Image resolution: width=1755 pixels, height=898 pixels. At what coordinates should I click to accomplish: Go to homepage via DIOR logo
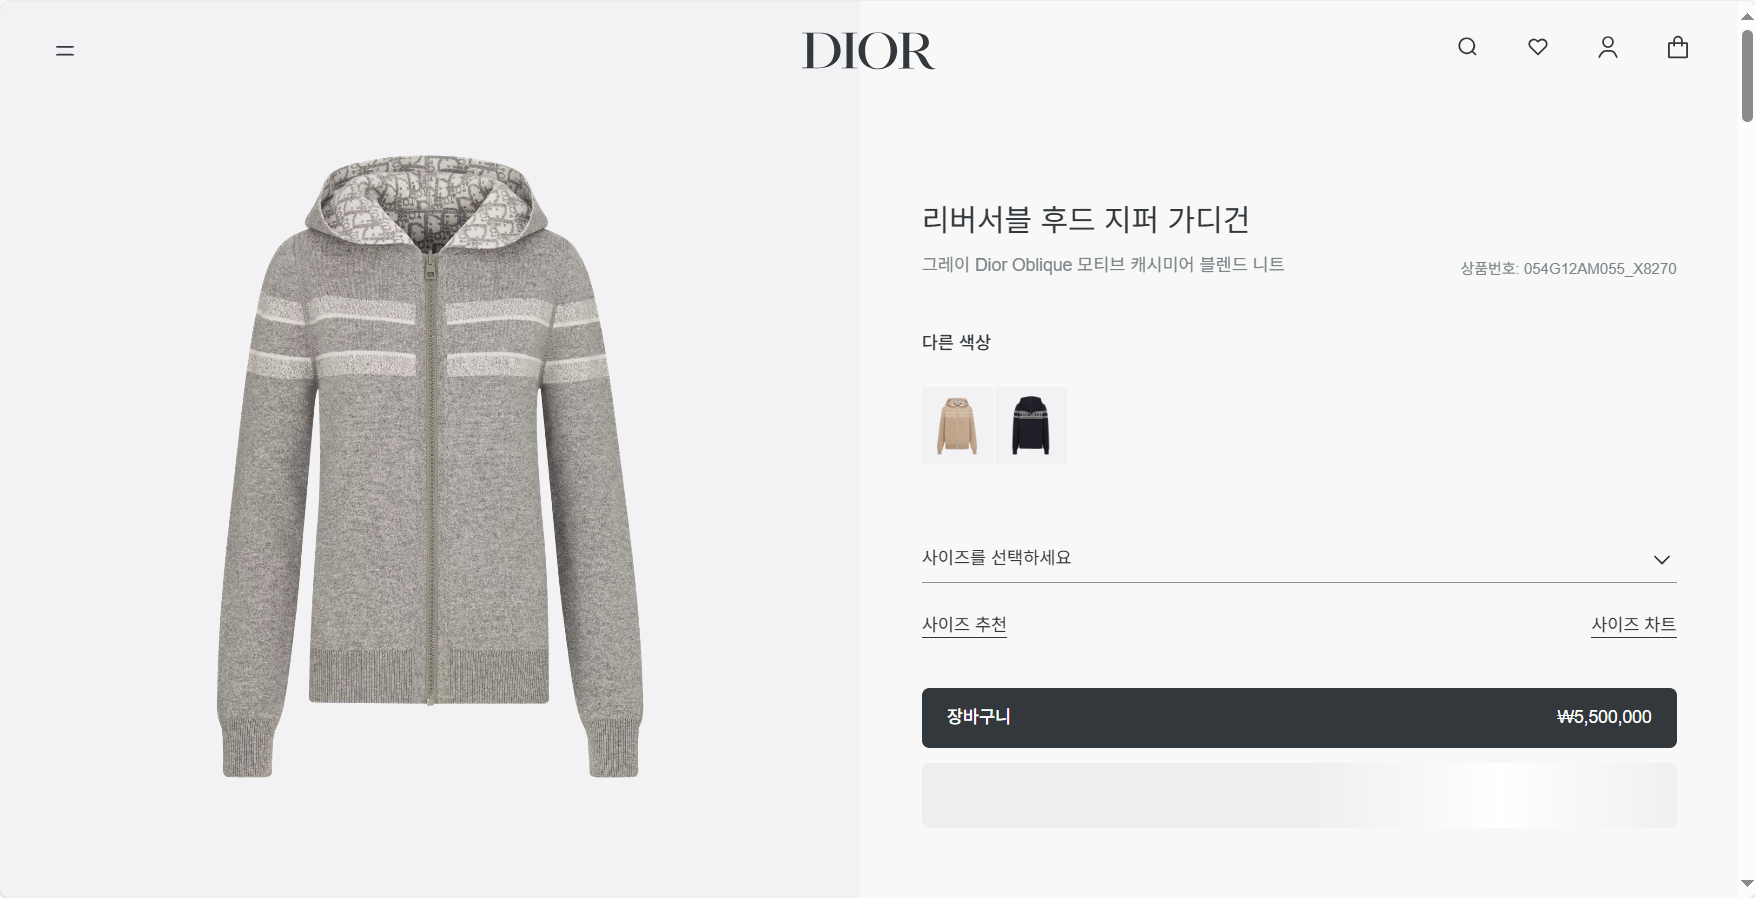click(868, 51)
